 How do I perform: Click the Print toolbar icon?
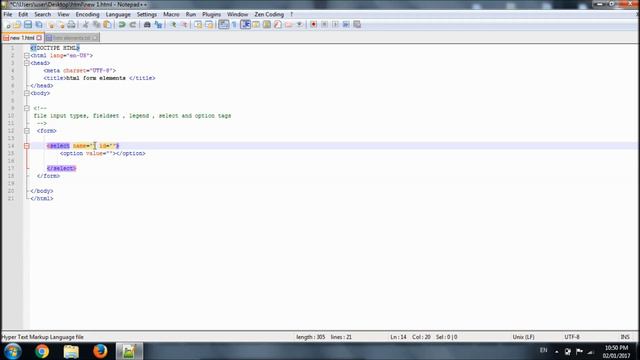pyautogui.click(x=71, y=25)
